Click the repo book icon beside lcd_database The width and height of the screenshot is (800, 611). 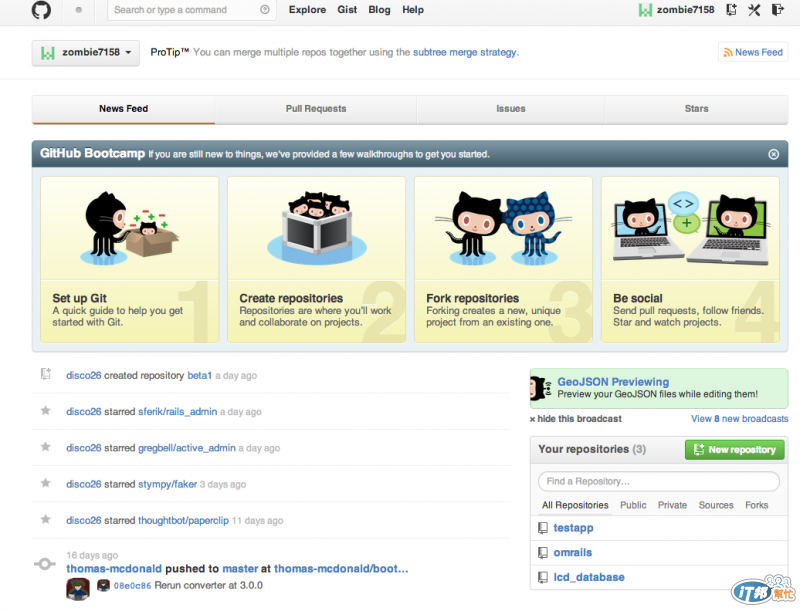click(543, 577)
